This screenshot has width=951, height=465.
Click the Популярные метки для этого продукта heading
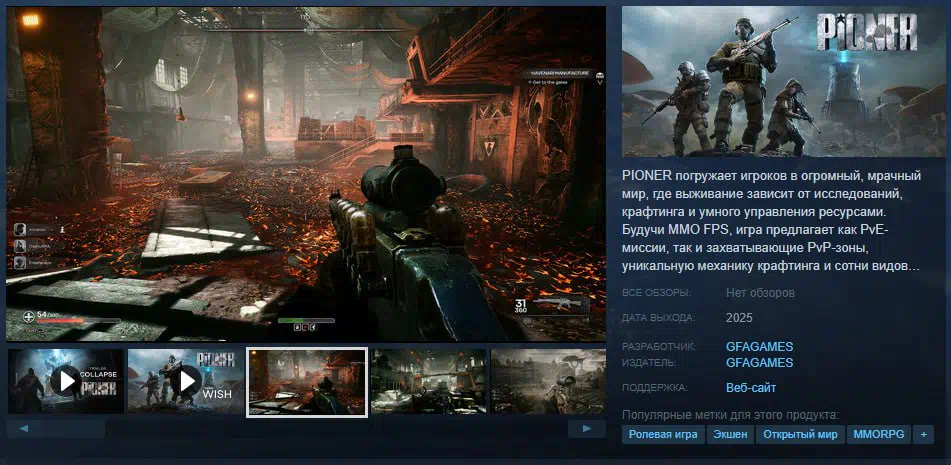click(x=730, y=415)
